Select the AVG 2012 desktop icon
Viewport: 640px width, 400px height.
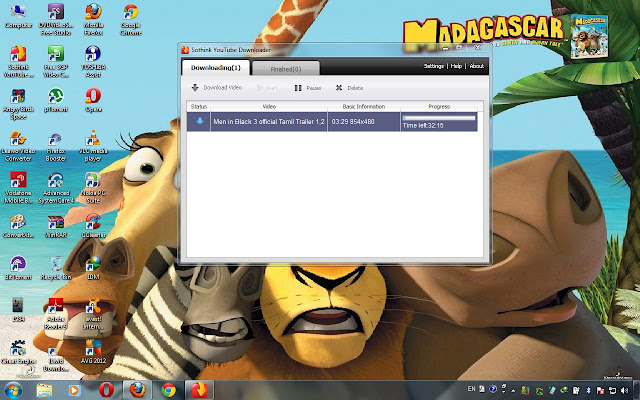pos(93,352)
